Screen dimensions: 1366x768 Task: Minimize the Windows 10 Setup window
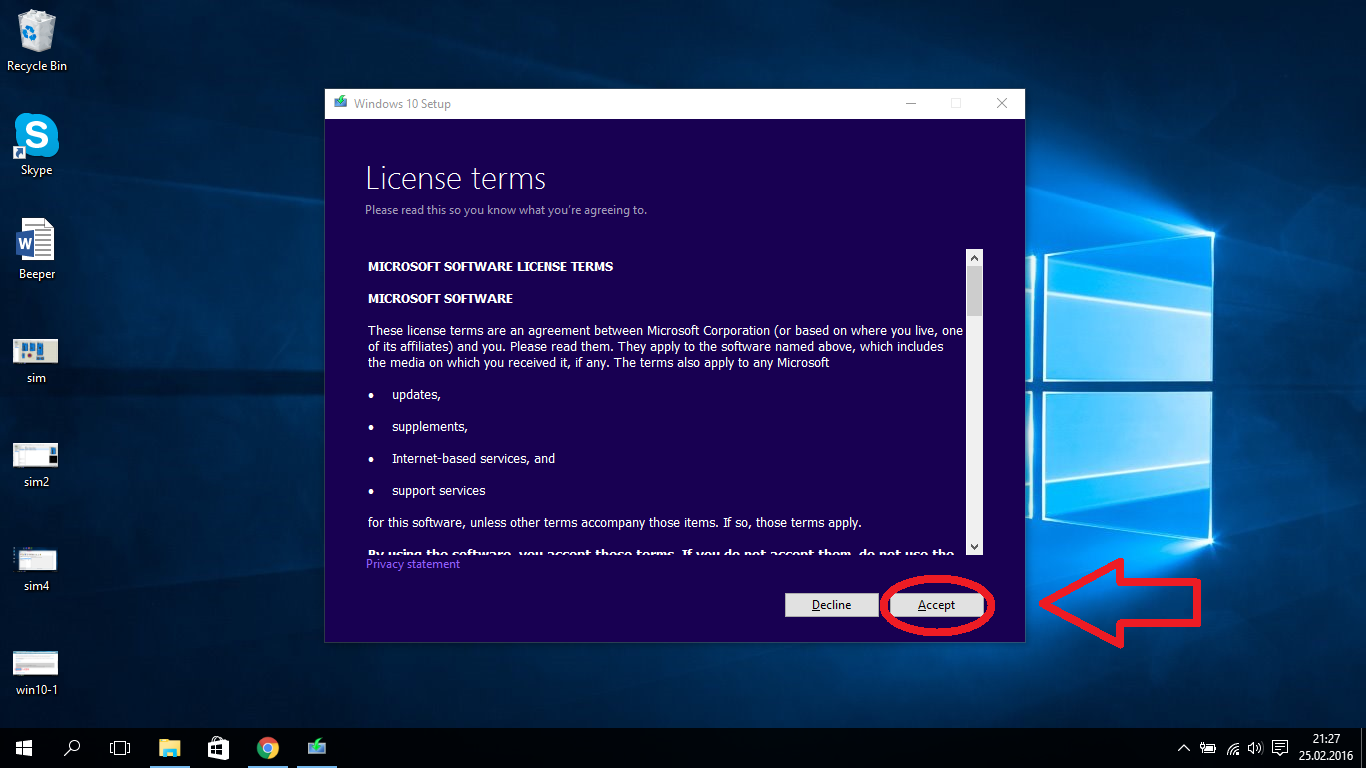point(910,103)
